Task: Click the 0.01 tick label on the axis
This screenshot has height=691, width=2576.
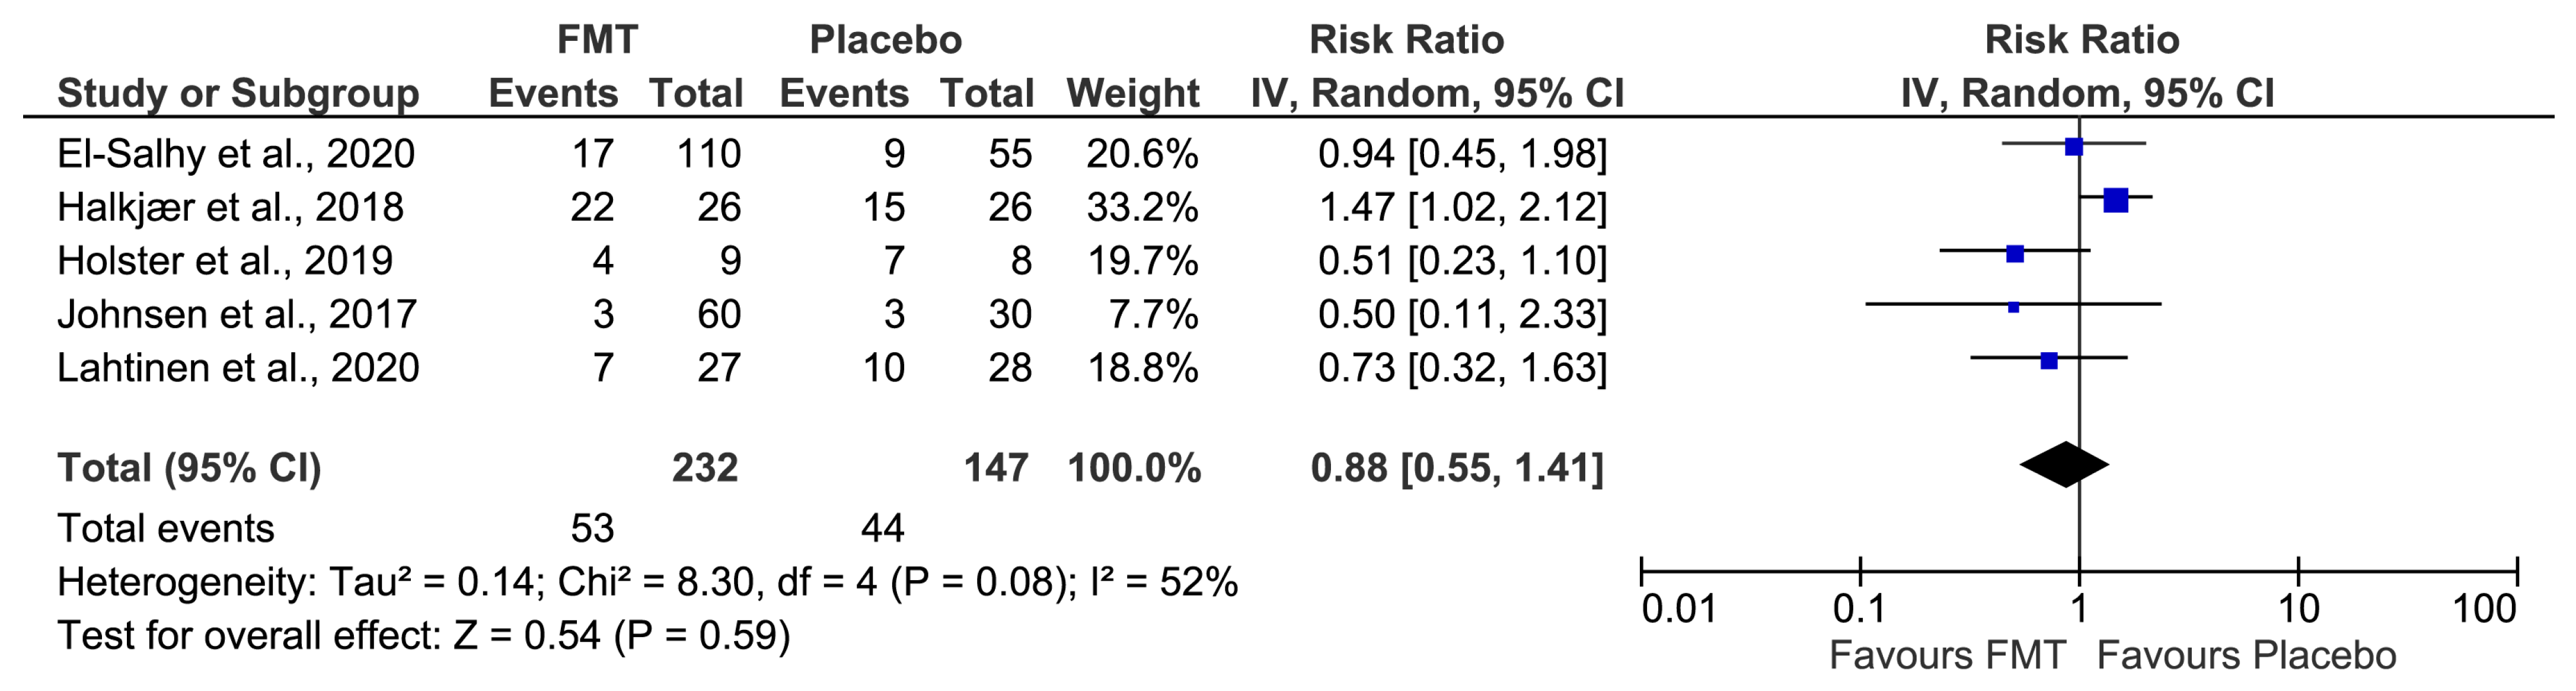Action: 1679,609
